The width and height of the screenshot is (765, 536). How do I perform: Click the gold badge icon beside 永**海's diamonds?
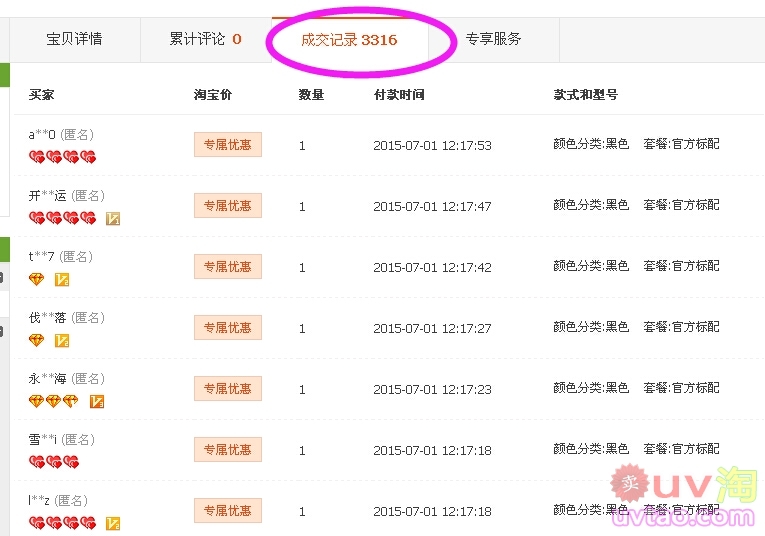97,401
